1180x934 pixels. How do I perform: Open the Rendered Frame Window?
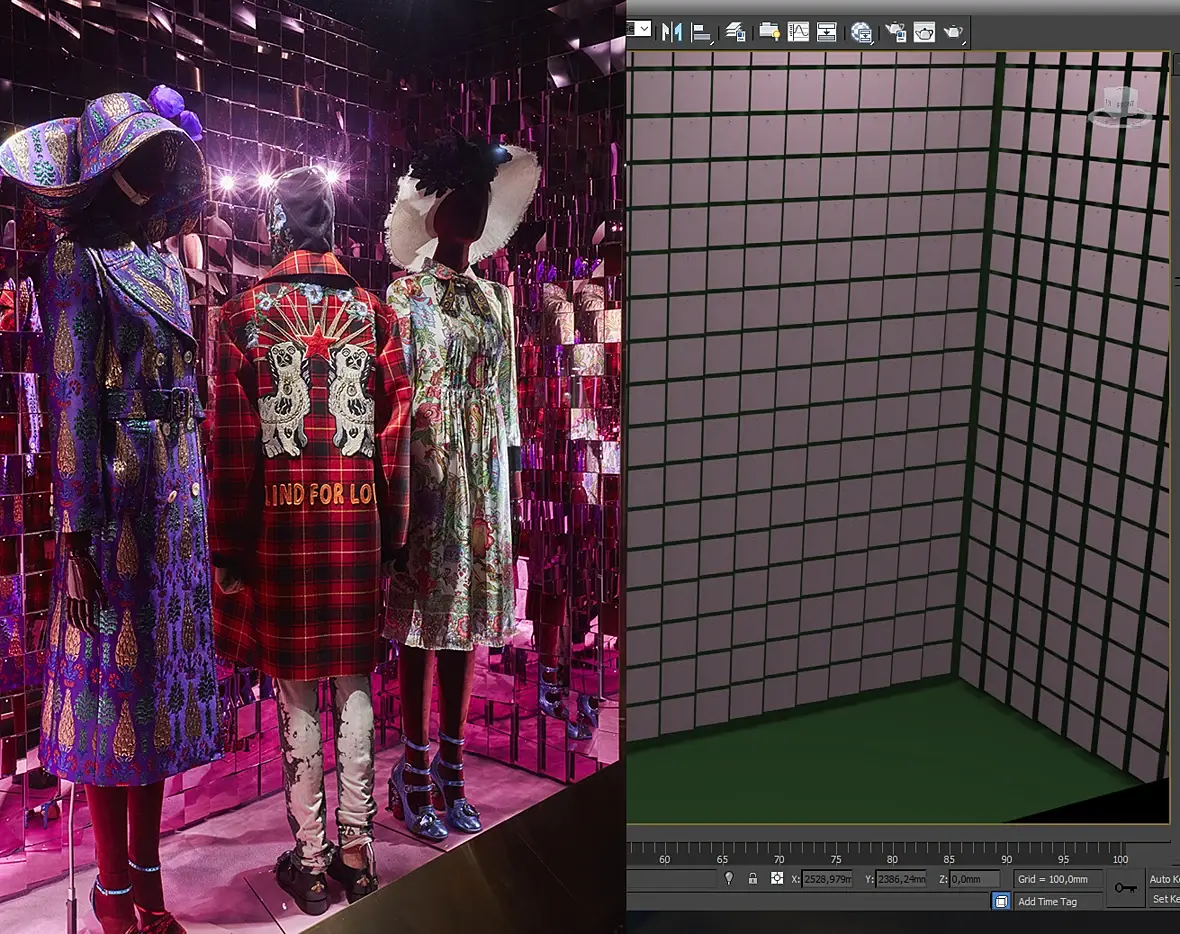coord(925,32)
